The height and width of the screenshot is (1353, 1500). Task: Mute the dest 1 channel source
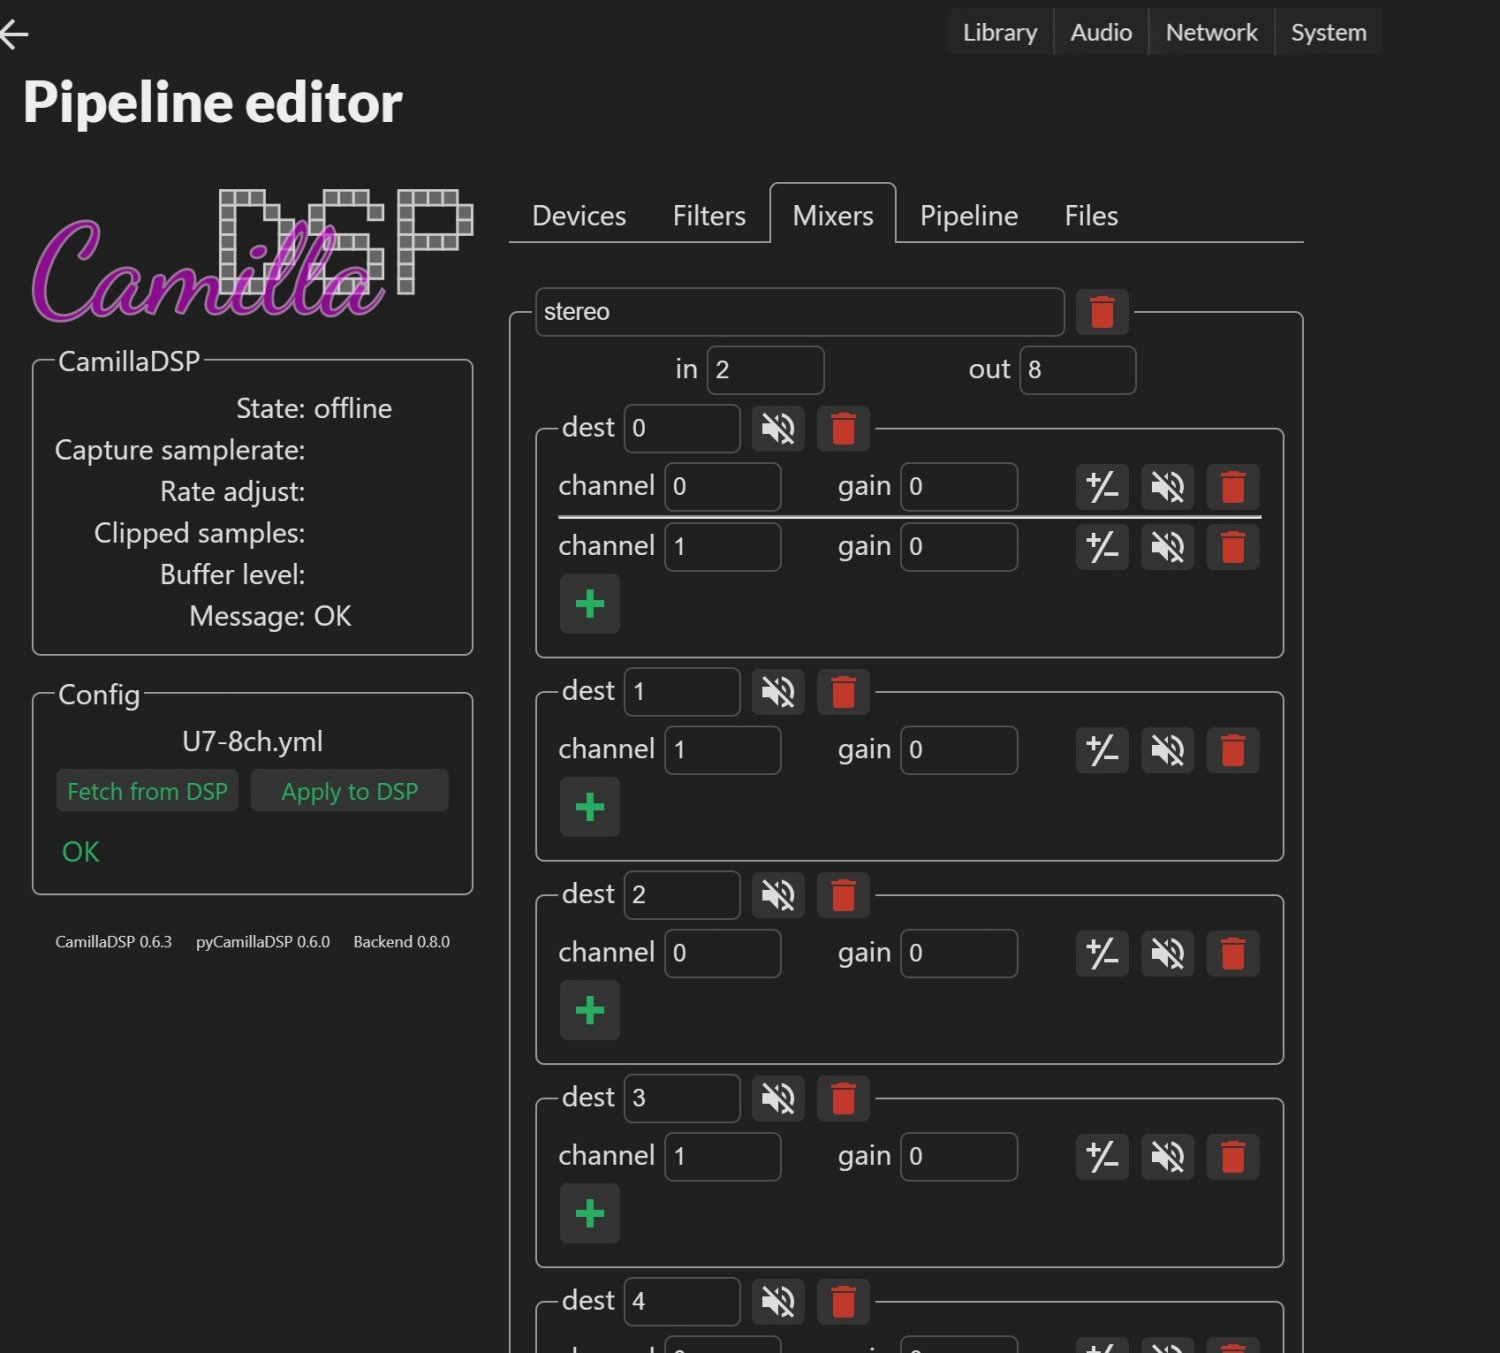click(x=1167, y=750)
